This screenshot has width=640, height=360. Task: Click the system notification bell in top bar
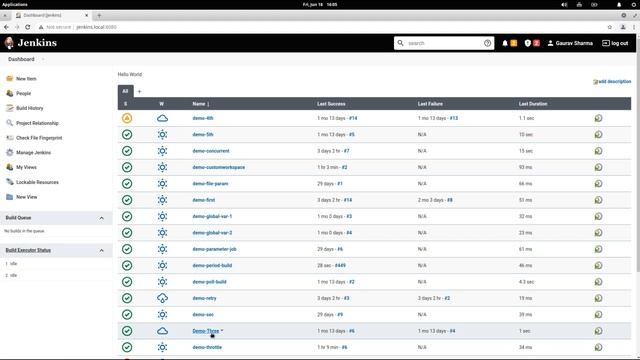[x=619, y=4]
